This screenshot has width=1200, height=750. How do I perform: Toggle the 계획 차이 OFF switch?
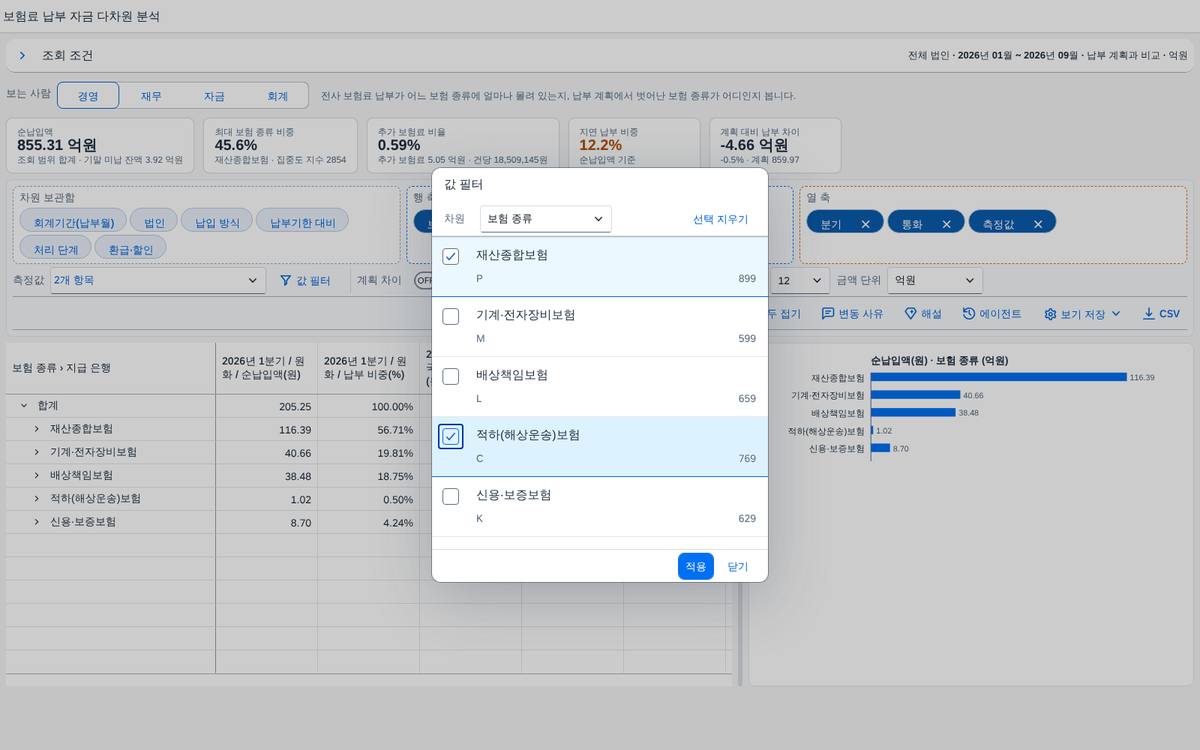click(424, 281)
